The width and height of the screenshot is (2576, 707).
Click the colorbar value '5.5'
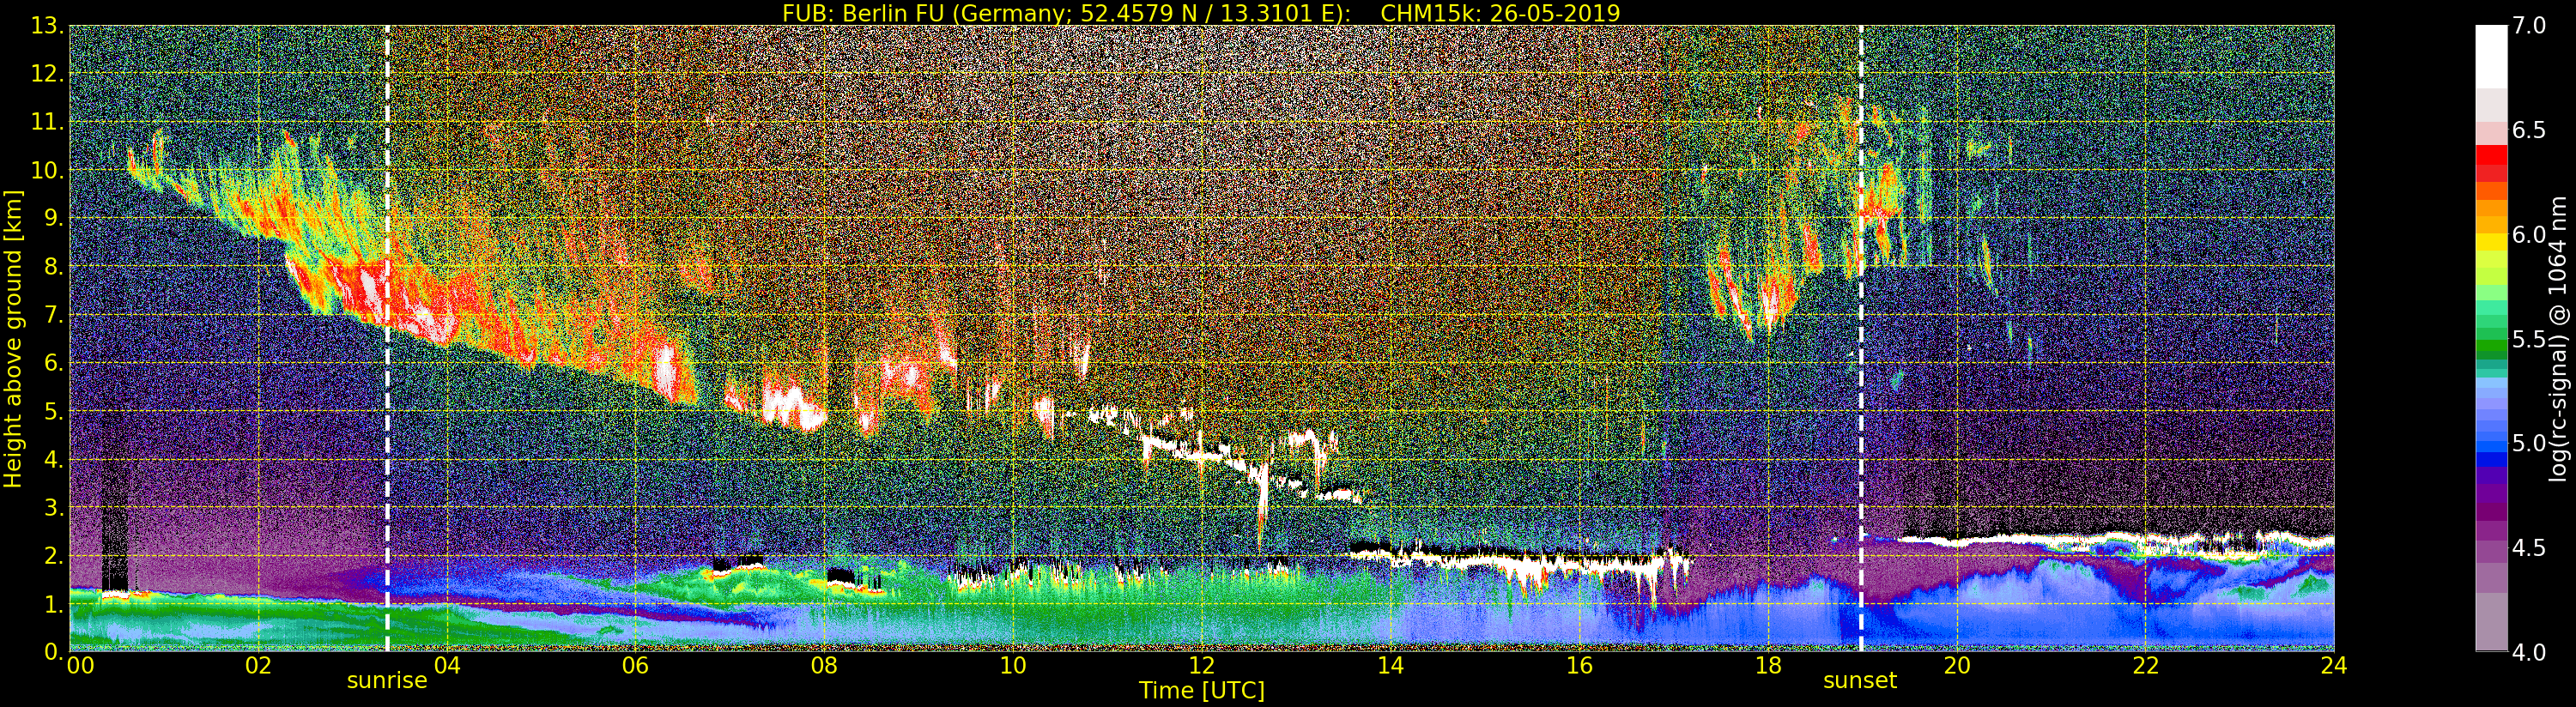[x=2529, y=339]
